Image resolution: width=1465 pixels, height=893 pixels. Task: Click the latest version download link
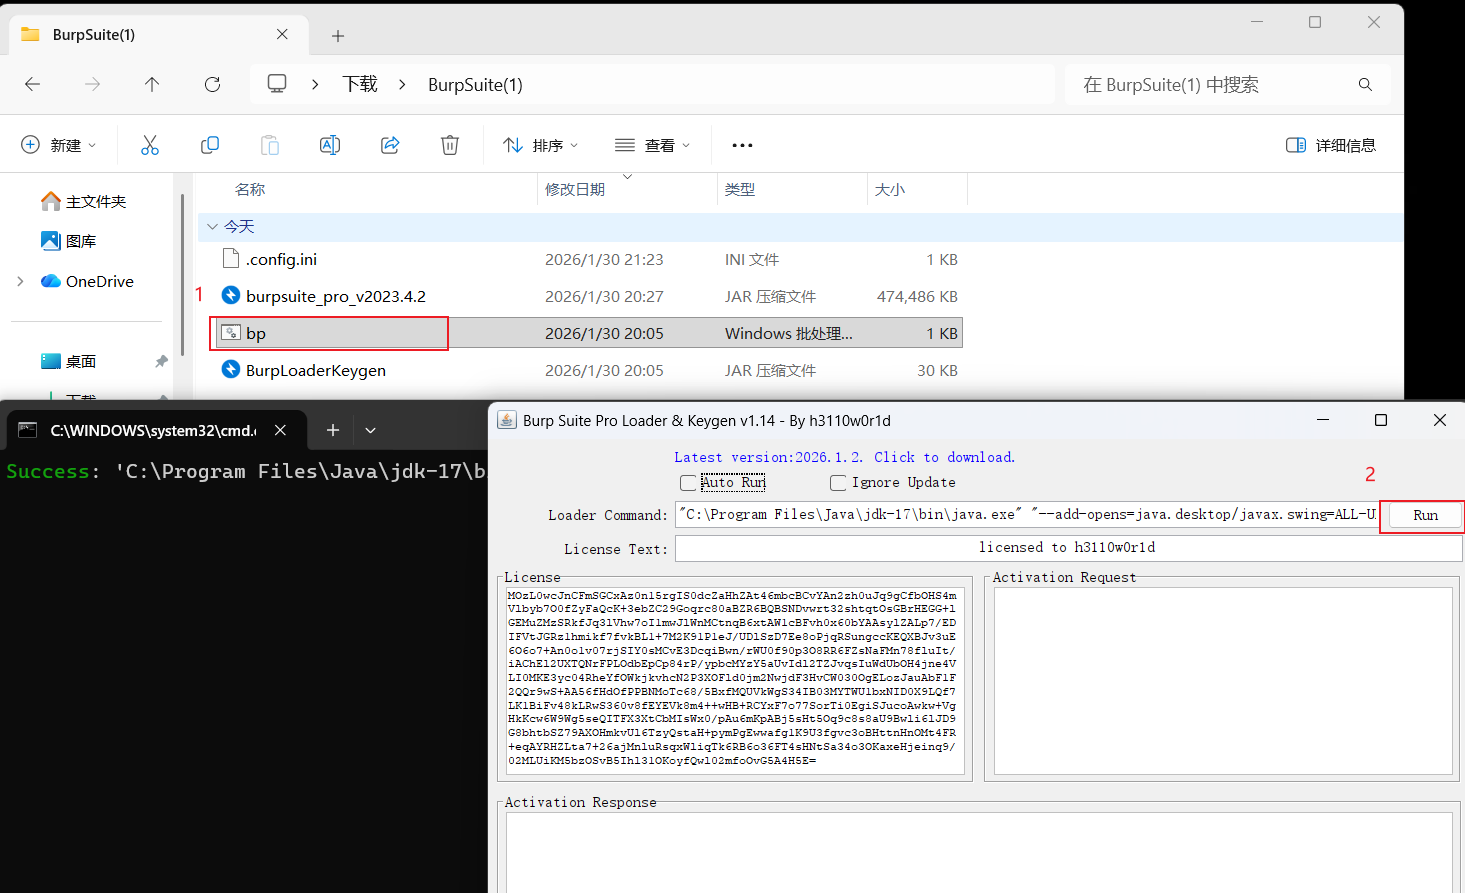844,457
